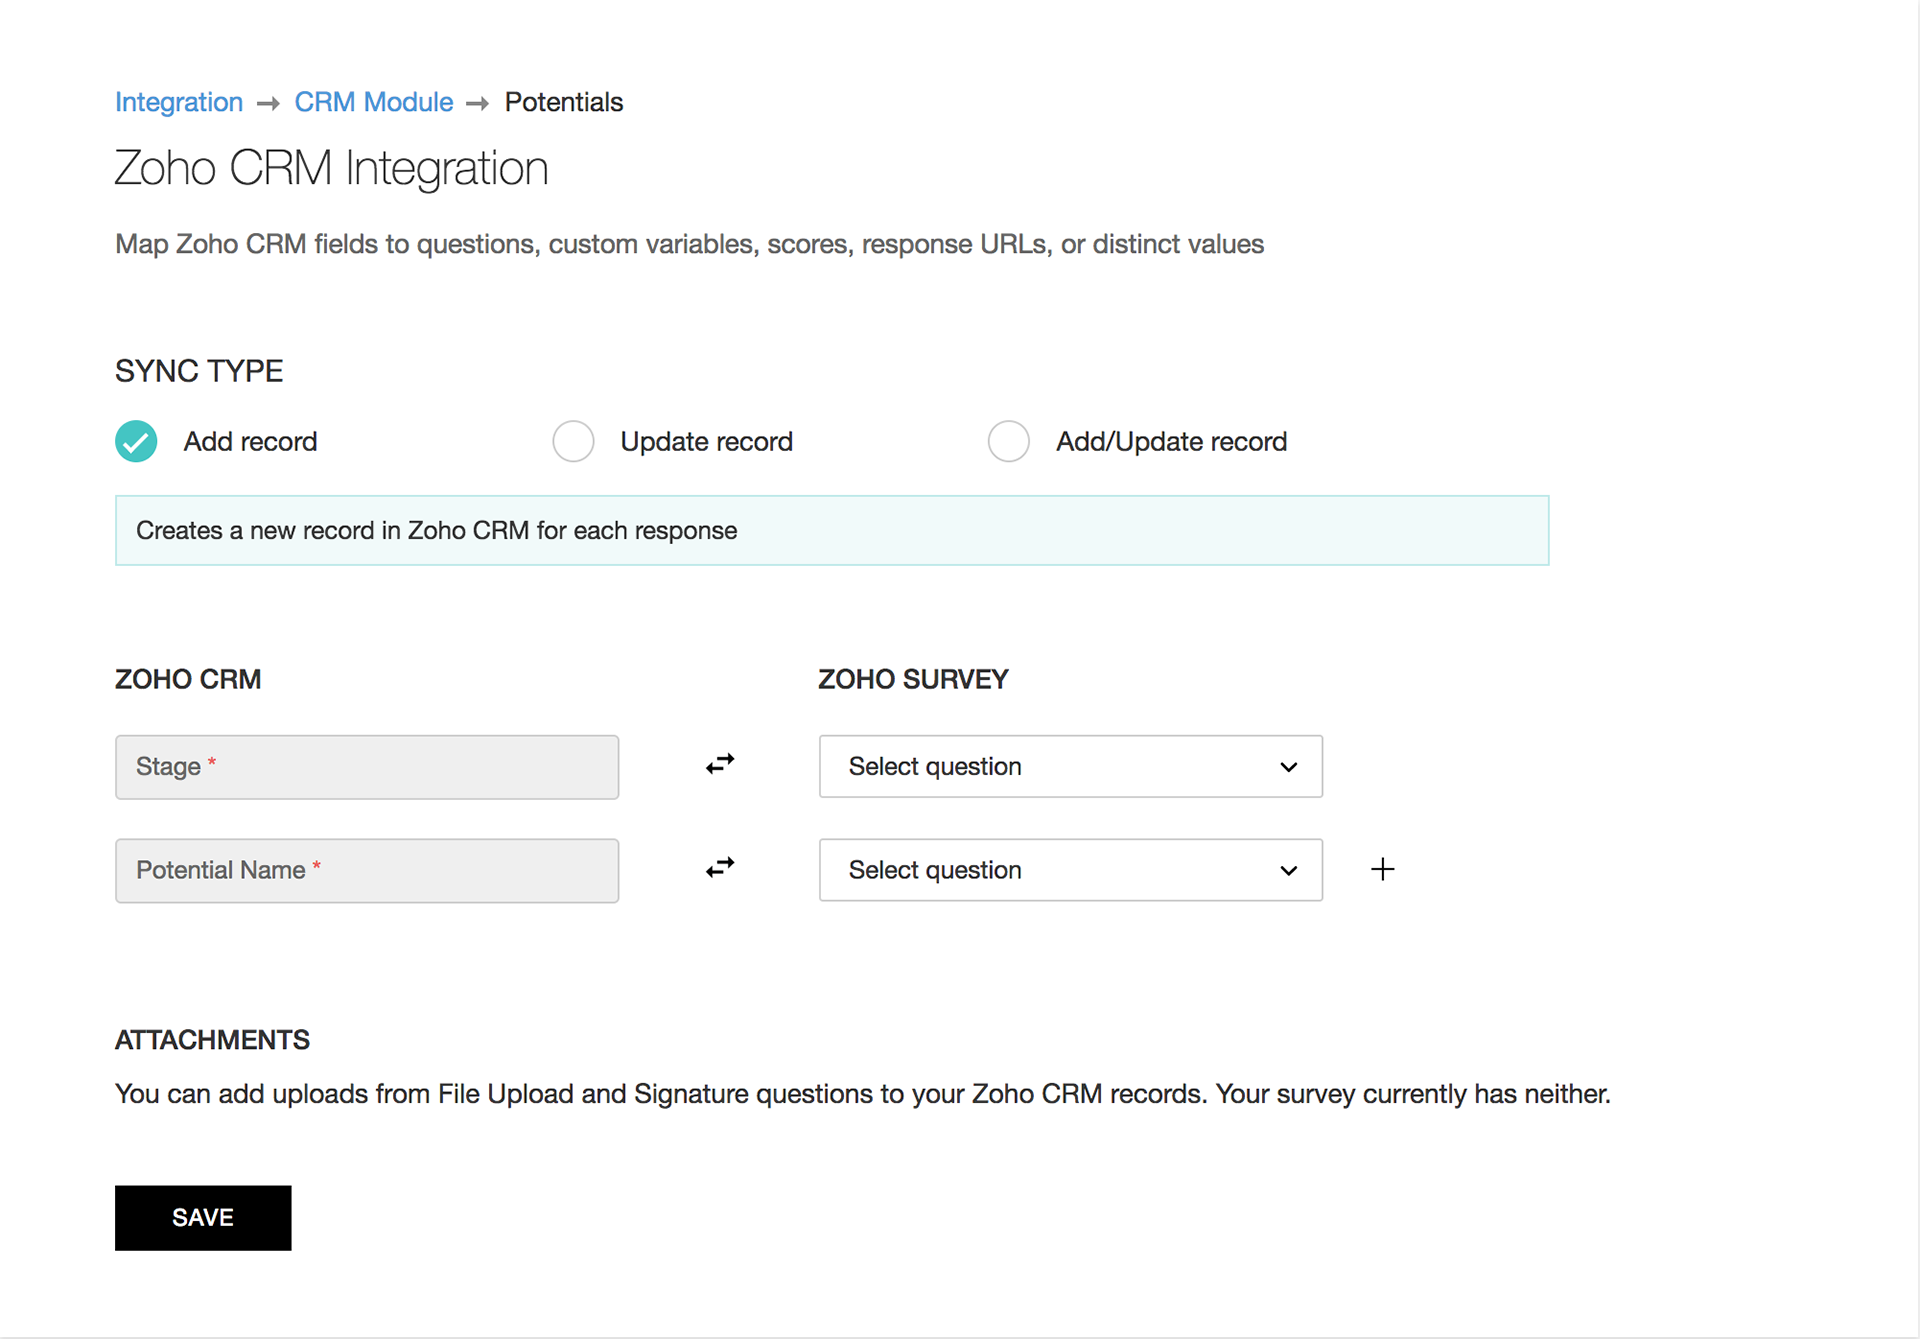Click the Add record label text

[250, 441]
